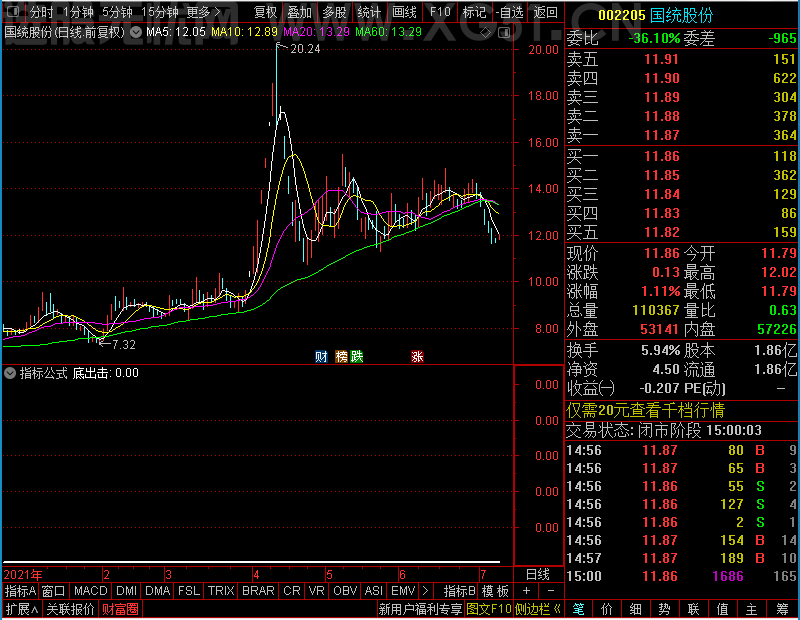This screenshot has height=620, width=800.
Task: Switch indicator to BRAR
Action: 258,591
